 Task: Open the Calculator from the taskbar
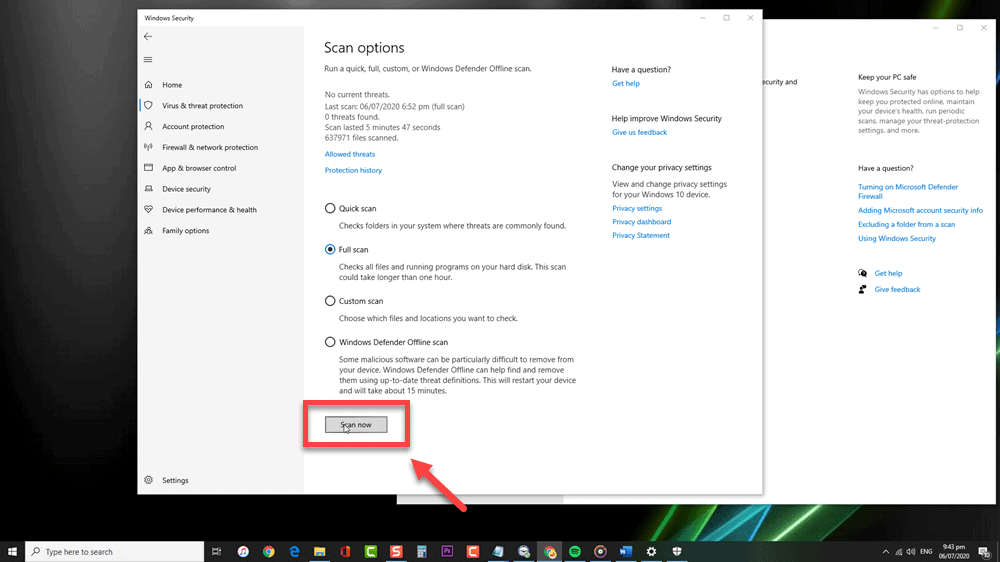coord(422,552)
